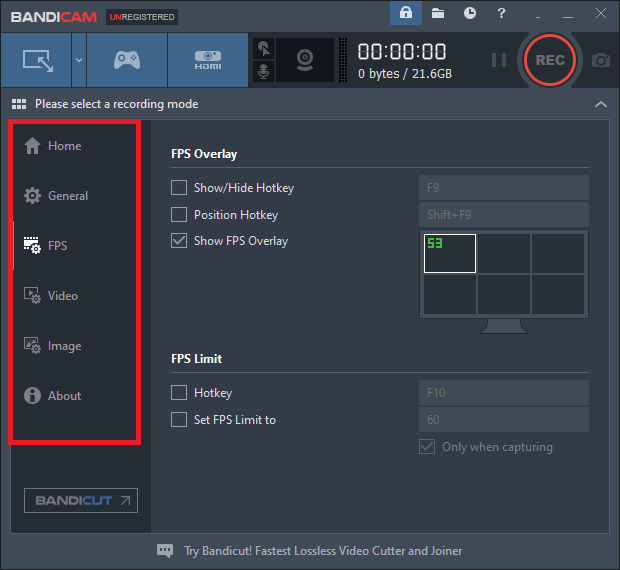Enable Set FPS Limit to checkbox
620x570 pixels.
click(x=179, y=420)
